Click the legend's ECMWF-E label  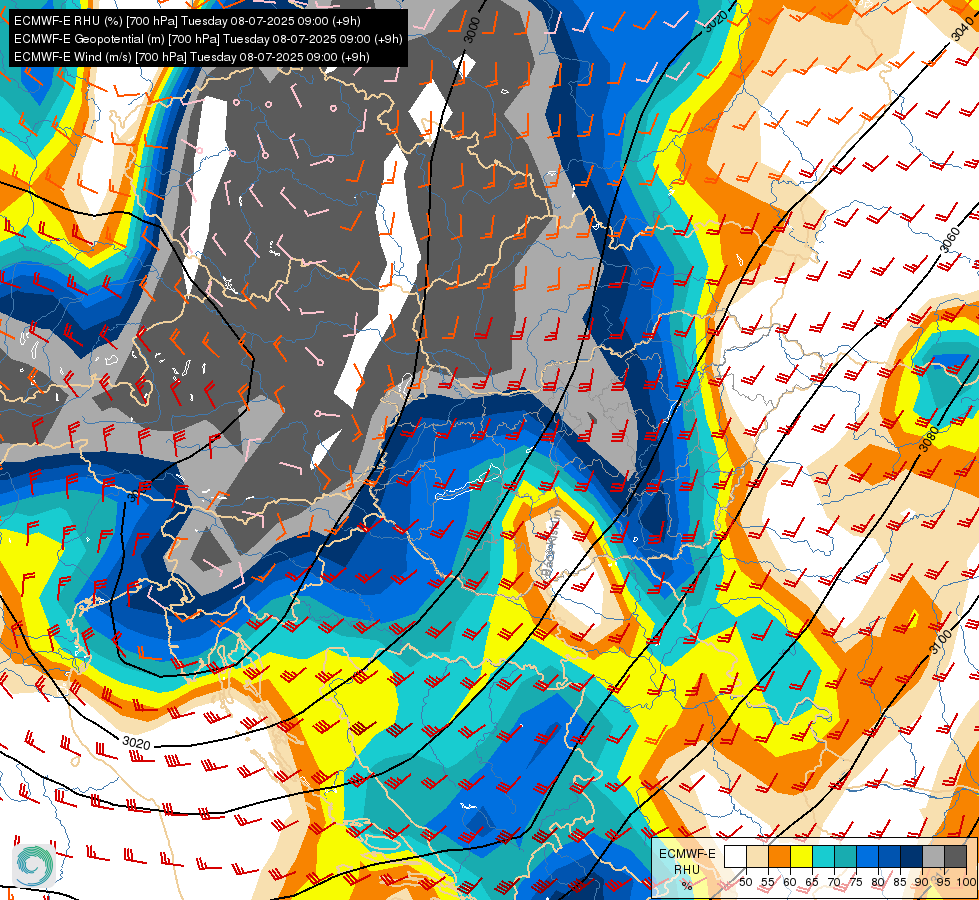tap(687, 854)
